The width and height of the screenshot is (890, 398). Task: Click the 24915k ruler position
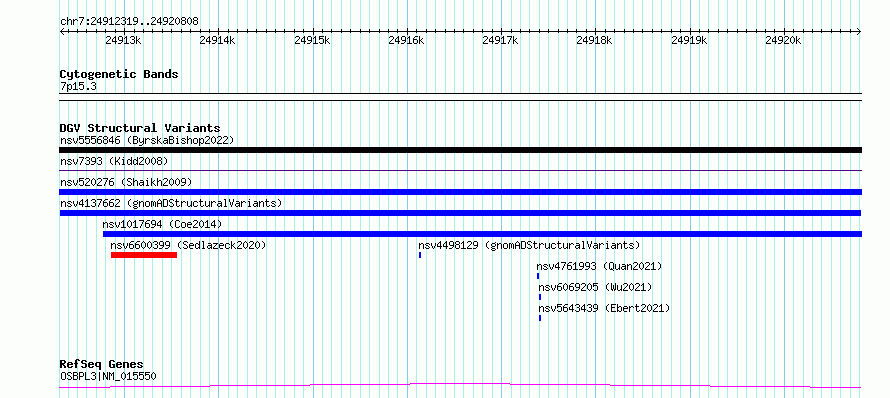pos(312,41)
